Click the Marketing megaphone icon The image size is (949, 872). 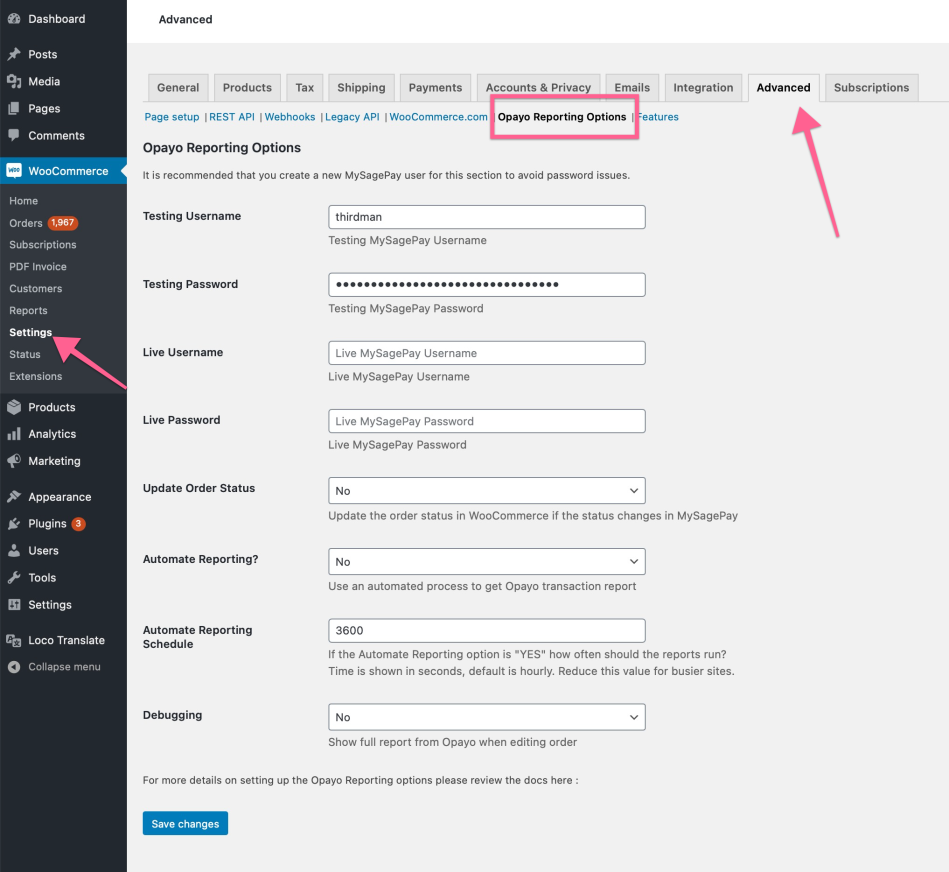(x=14, y=461)
